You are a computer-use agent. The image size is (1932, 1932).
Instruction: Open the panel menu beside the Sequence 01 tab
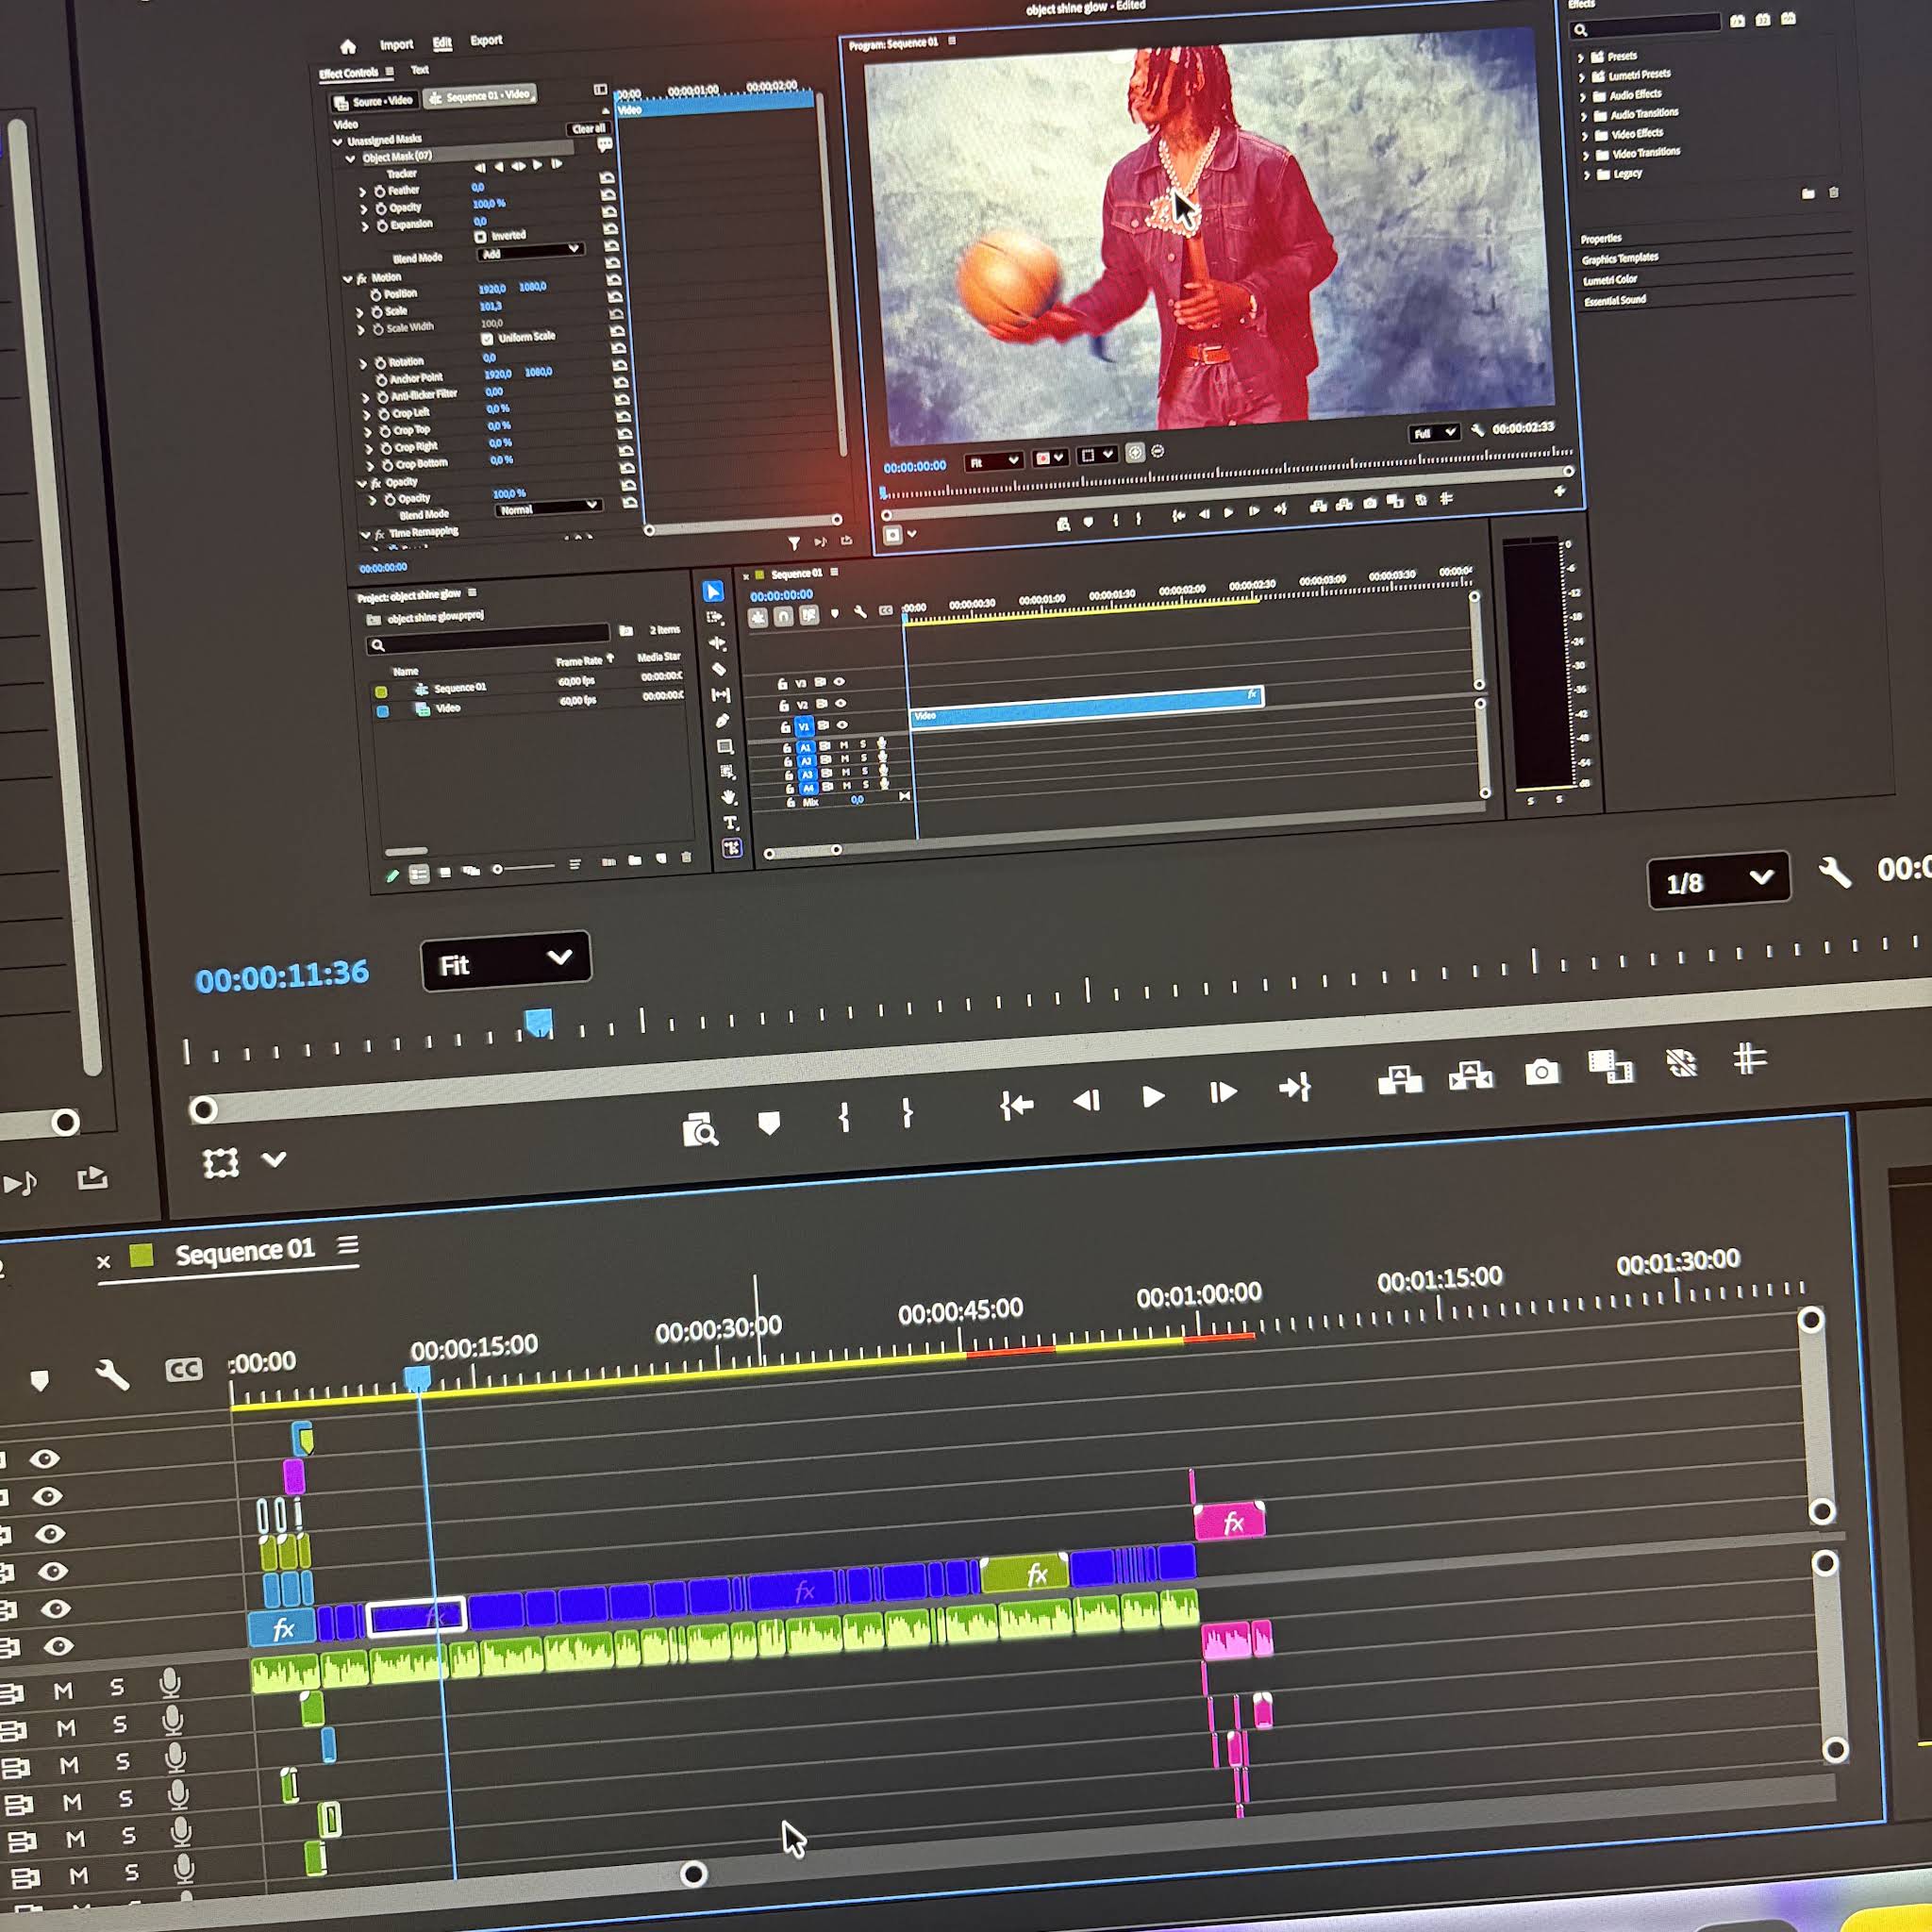click(x=347, y=1245)
